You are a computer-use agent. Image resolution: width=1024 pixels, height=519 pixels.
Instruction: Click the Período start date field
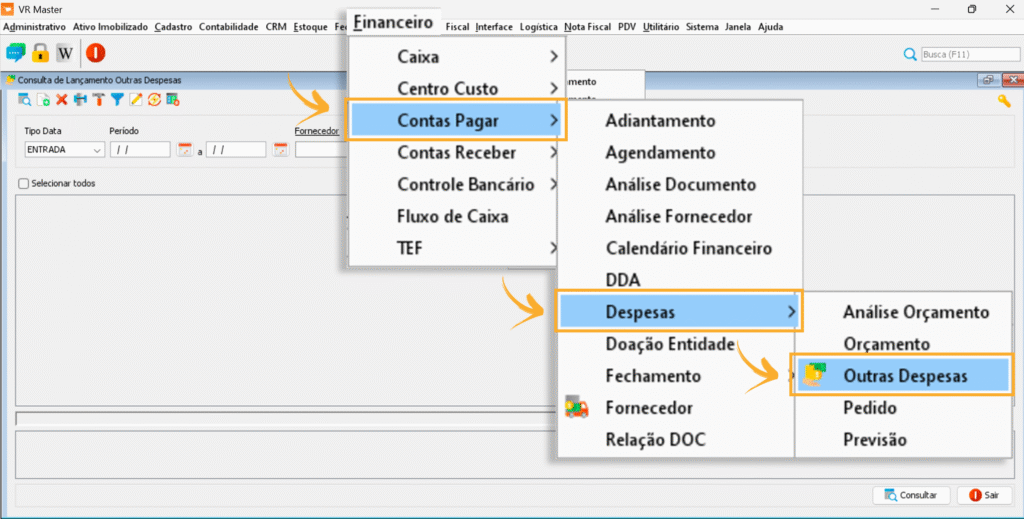(140, 149)
